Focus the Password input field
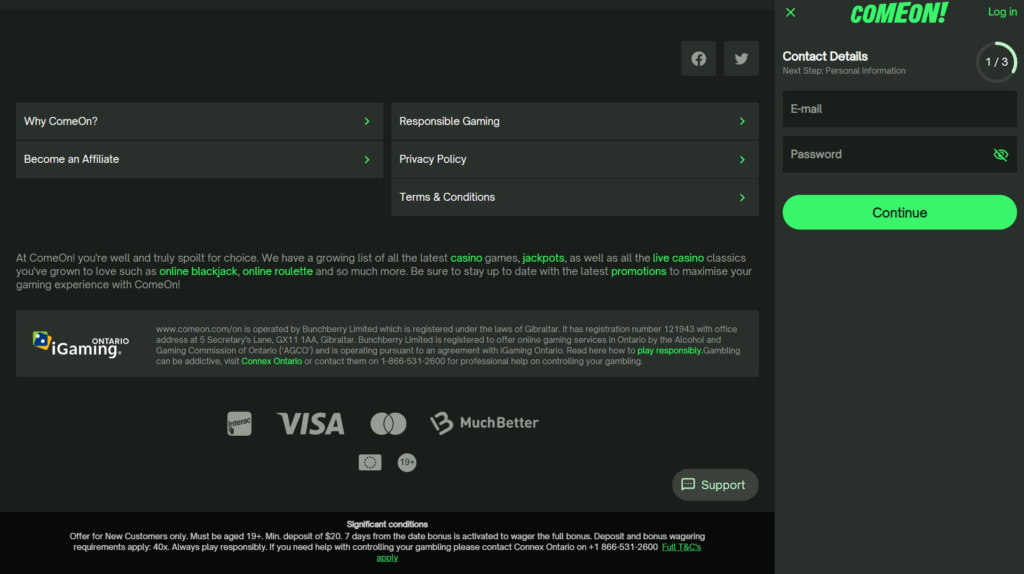 click(x=899, y=155)
